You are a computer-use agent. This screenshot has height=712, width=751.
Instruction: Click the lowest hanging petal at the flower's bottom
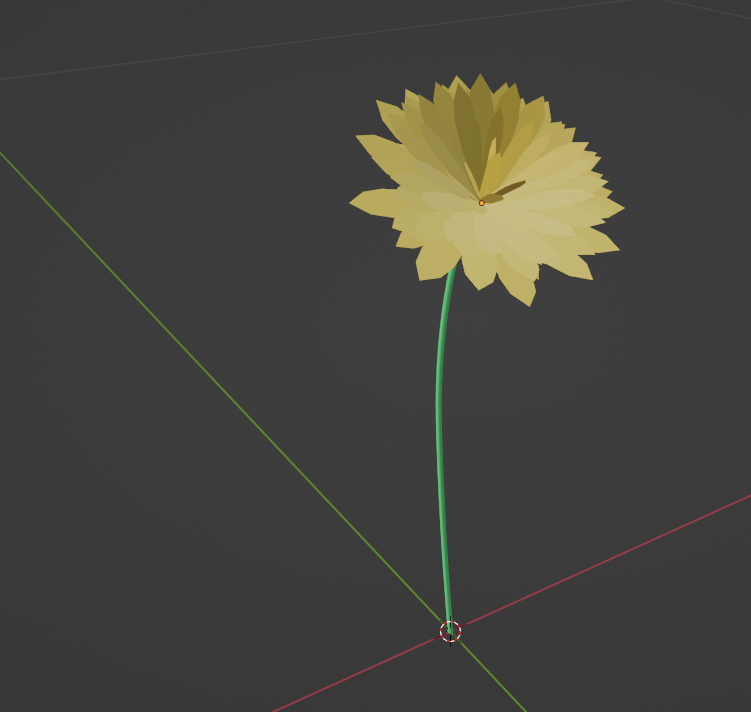pyautogui.click(x=527, y=300)
